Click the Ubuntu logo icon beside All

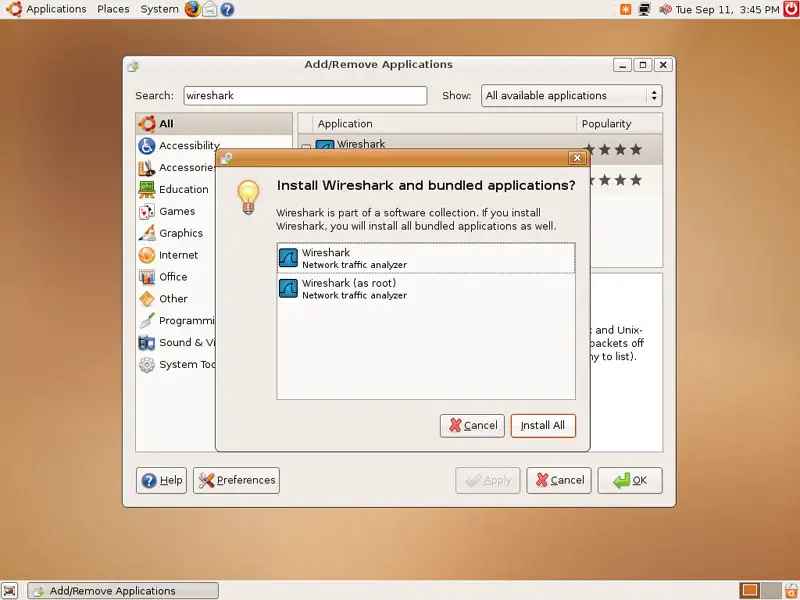point(147,123)
